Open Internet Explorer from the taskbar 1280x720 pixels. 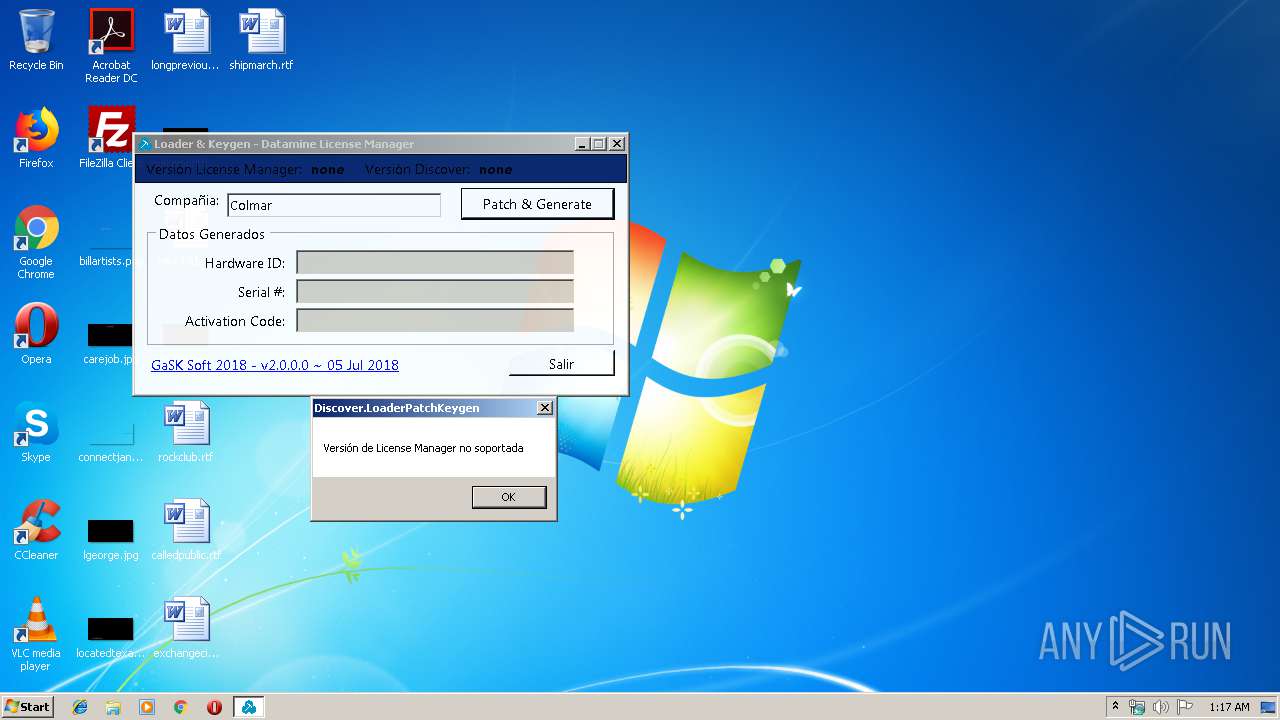point(80,707)
